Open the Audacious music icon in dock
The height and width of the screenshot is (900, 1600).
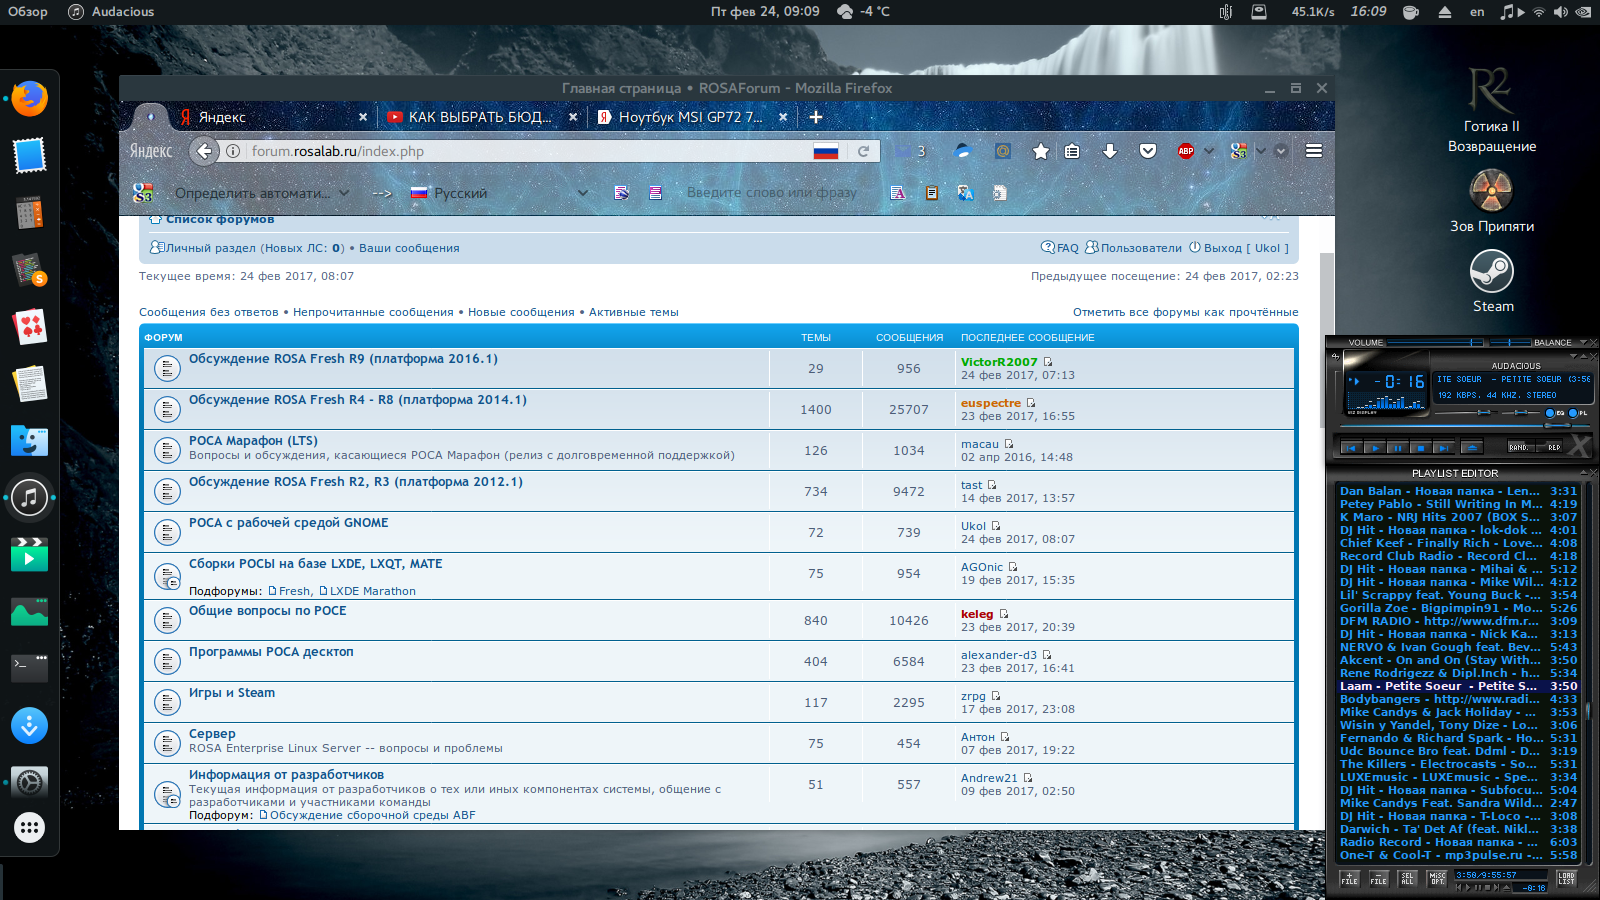tap(29, 497)
